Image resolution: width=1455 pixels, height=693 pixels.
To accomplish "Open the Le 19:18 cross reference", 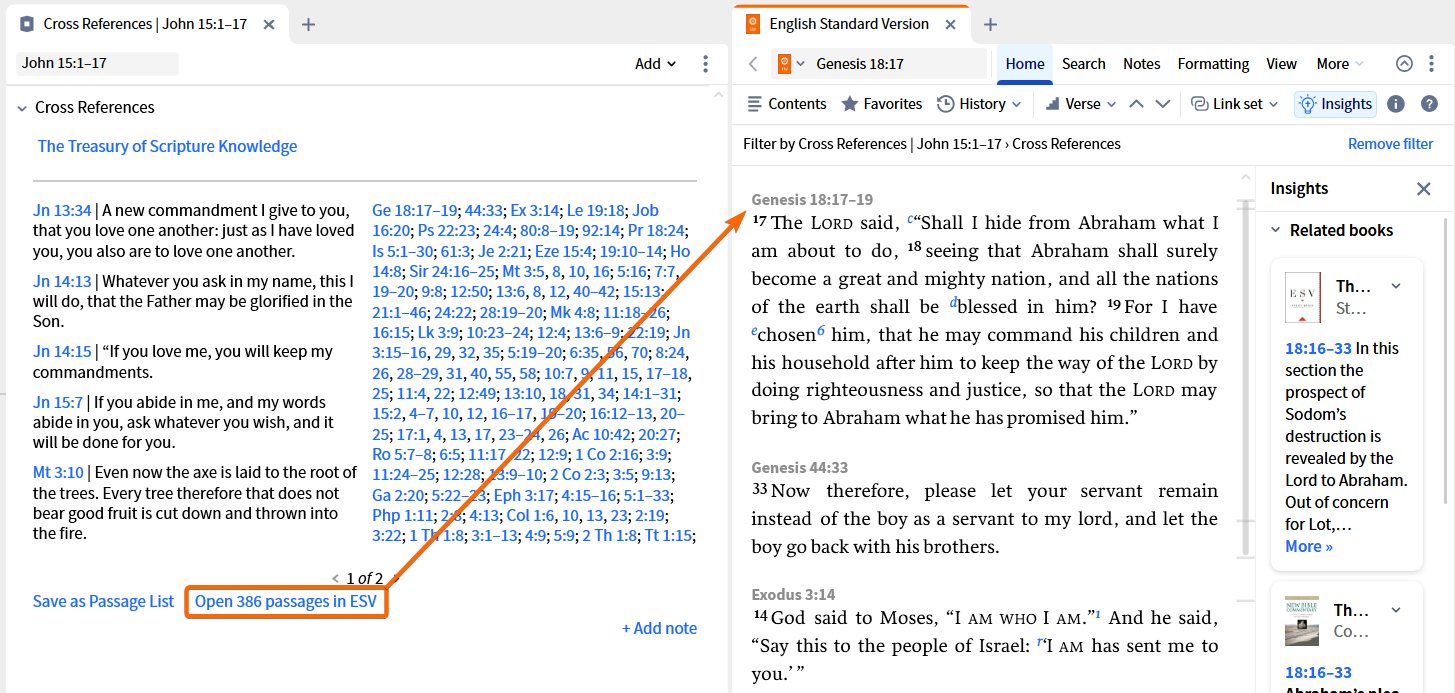I will pos(596,210).
